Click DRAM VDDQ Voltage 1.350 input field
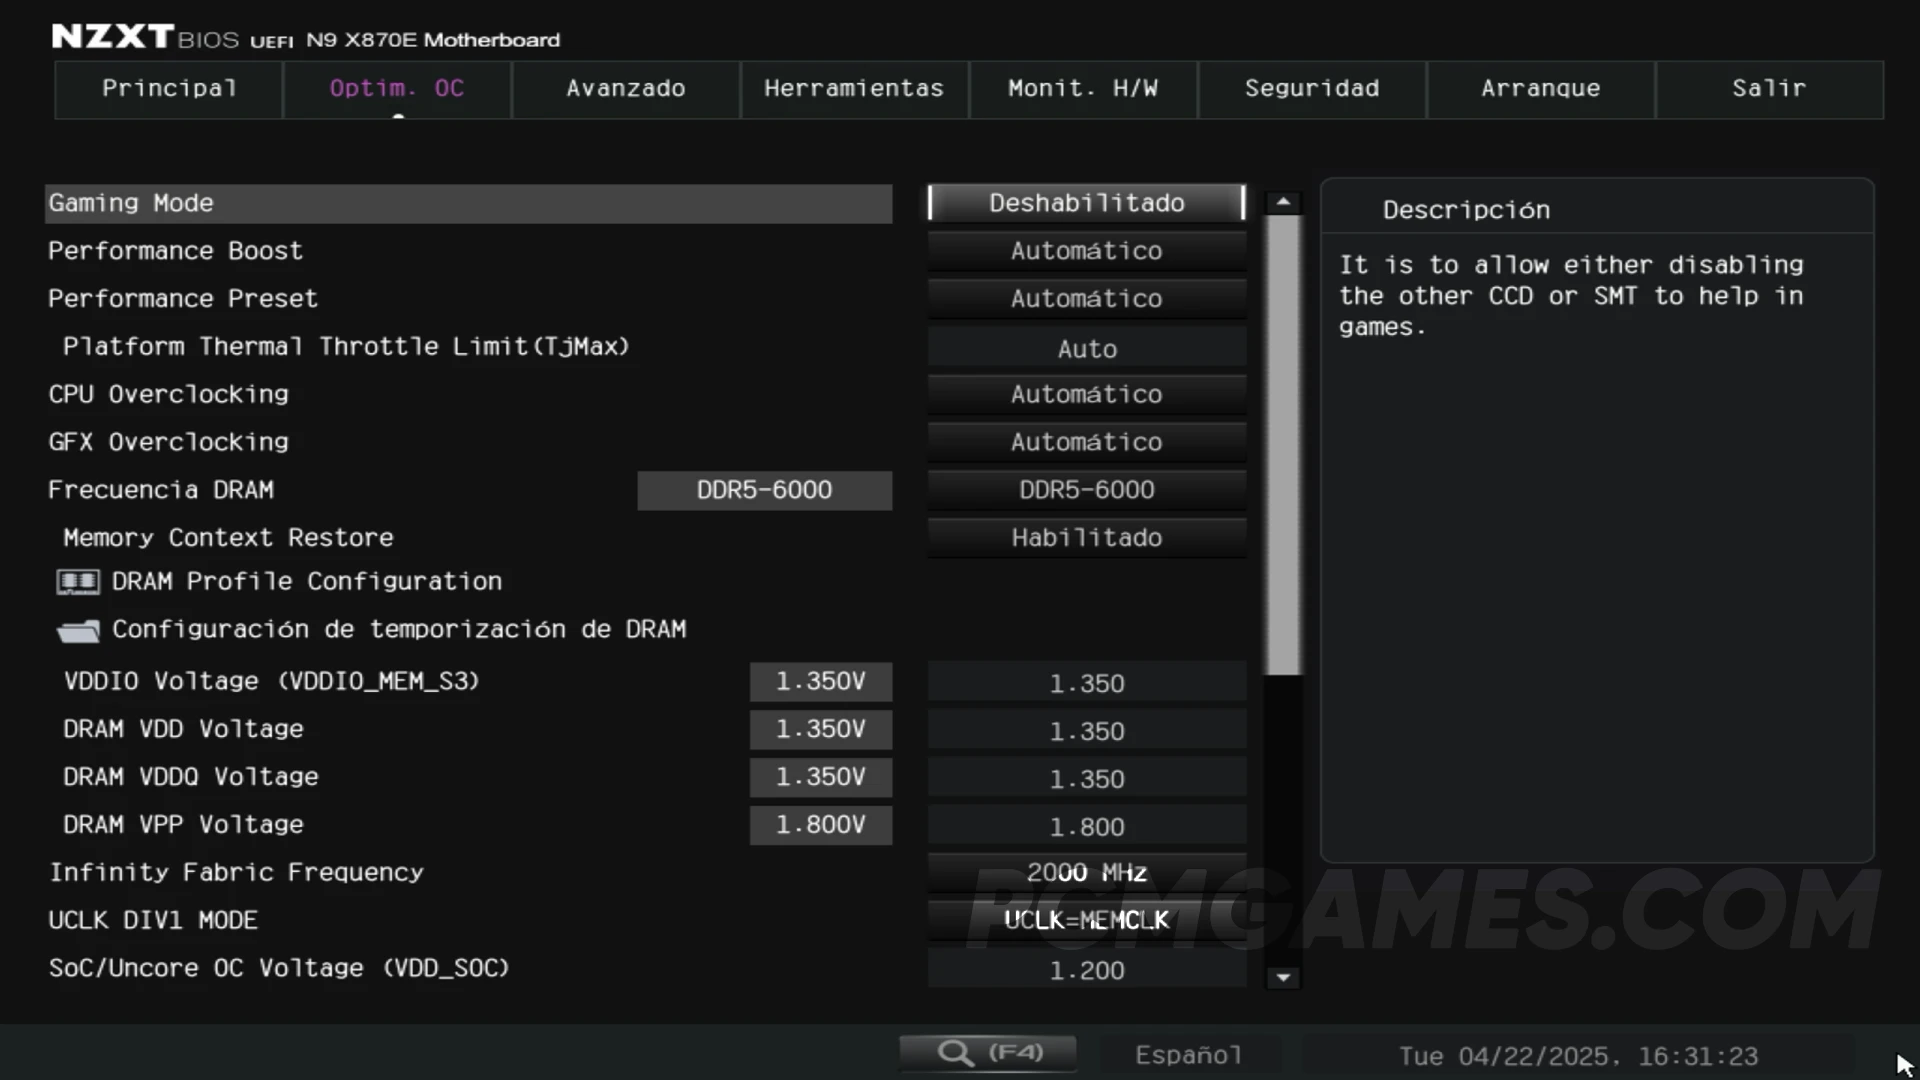1920x1080 pixels. (x=1087, y=779)
